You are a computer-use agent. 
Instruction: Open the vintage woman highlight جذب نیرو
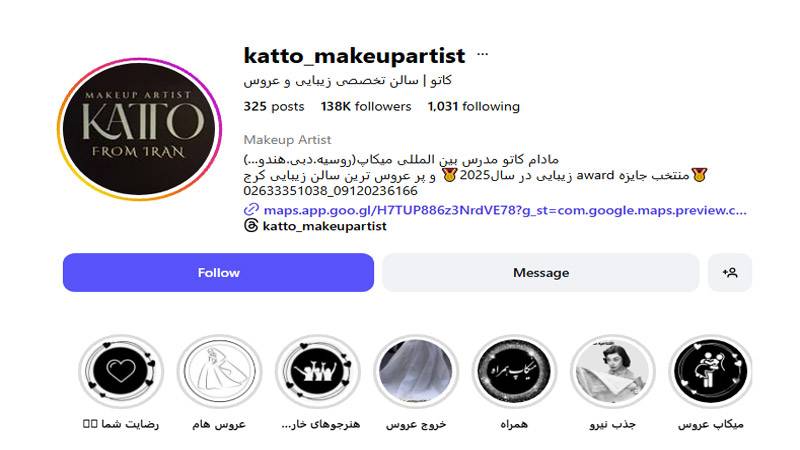point(612,371)
